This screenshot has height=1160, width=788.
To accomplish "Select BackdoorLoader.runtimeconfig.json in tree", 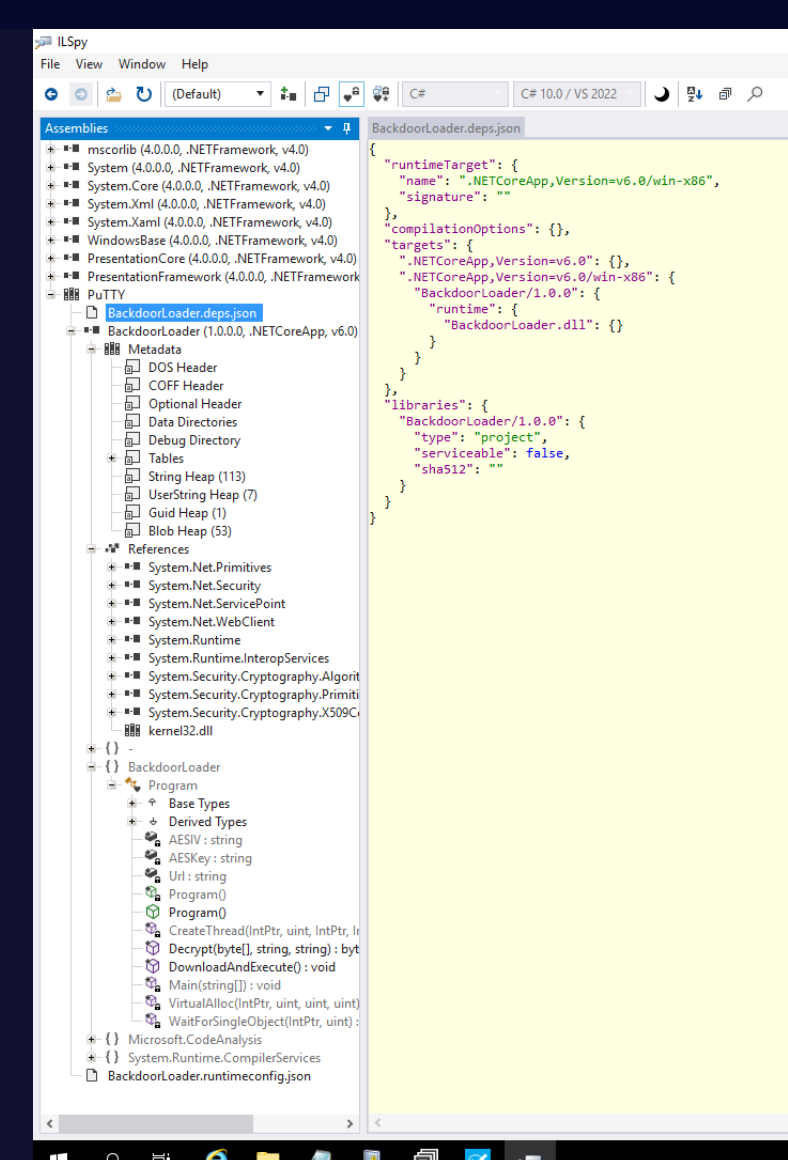I will tap(208, 1076).
